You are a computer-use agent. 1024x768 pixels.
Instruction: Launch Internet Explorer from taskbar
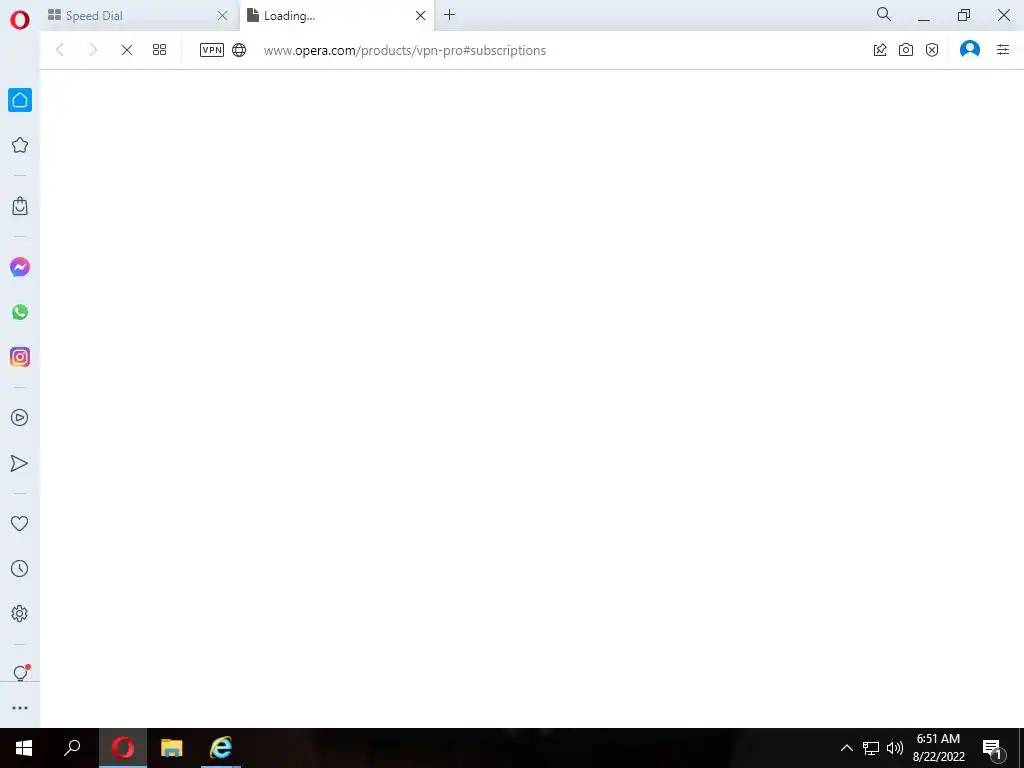pyautogui.click(x=221, y=748)
